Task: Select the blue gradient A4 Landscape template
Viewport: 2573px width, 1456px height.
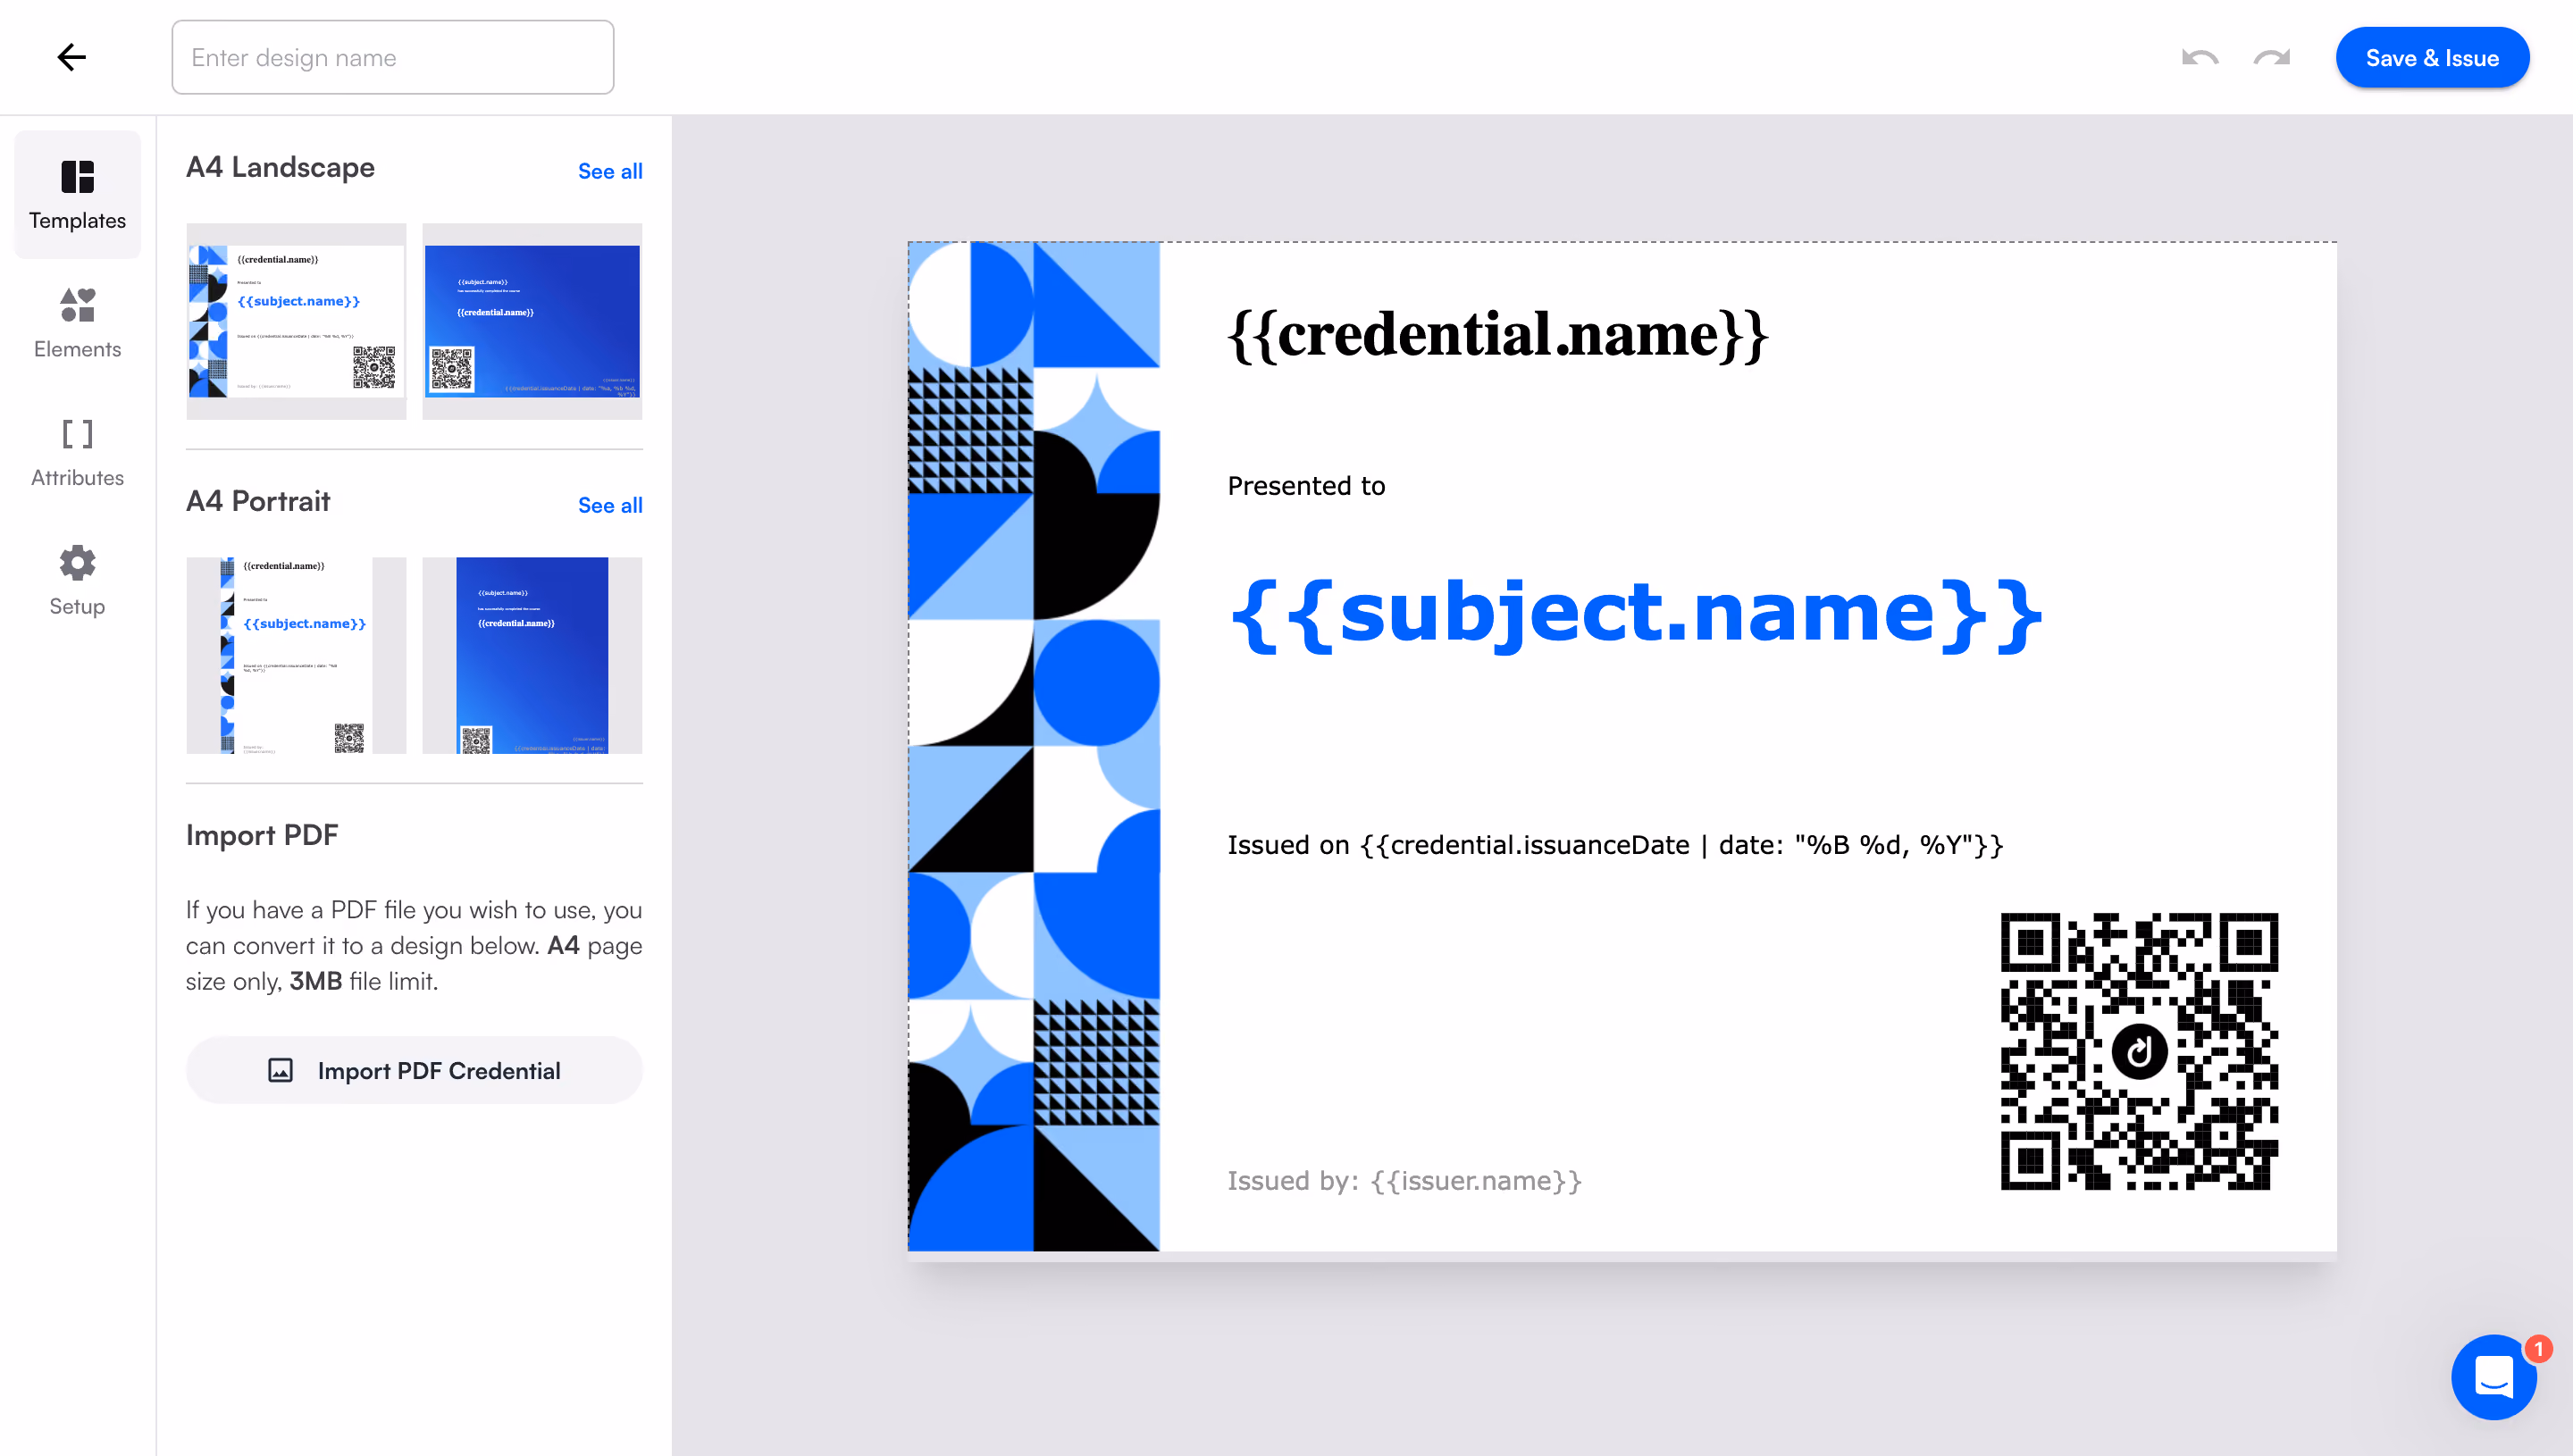Action: pos(532,321)
